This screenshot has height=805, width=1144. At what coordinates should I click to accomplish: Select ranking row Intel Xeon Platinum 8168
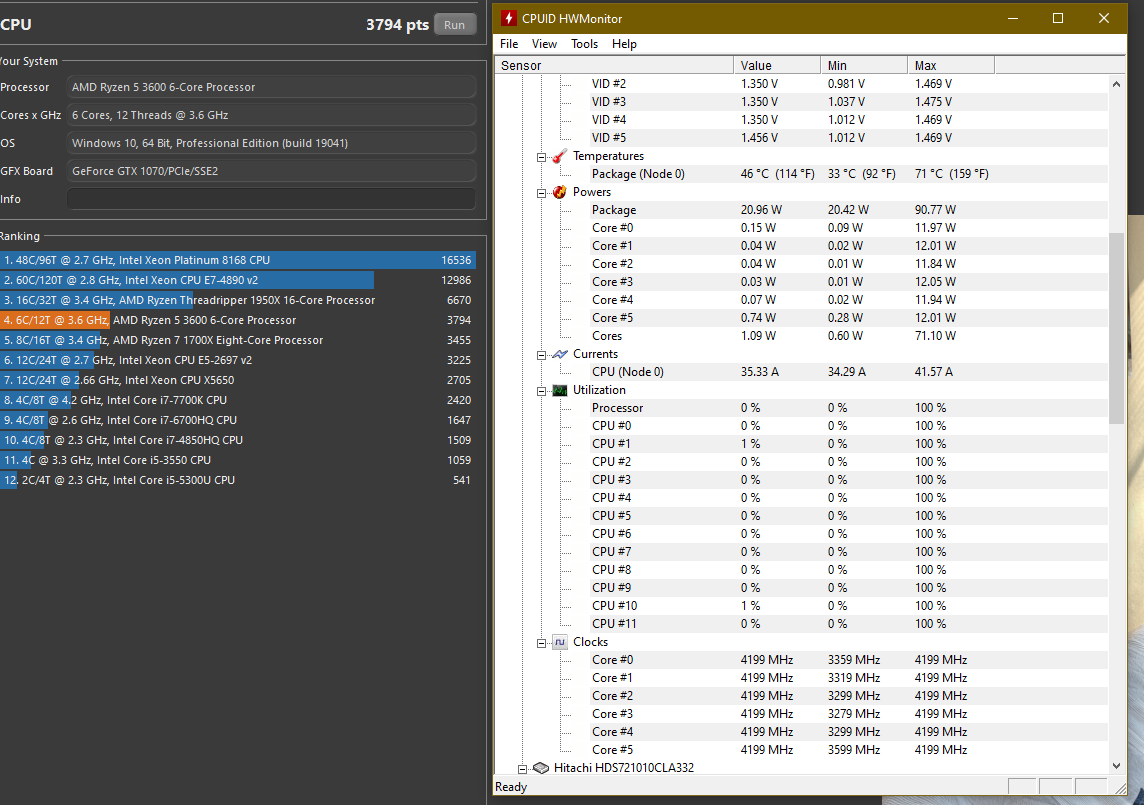(238, 260)
